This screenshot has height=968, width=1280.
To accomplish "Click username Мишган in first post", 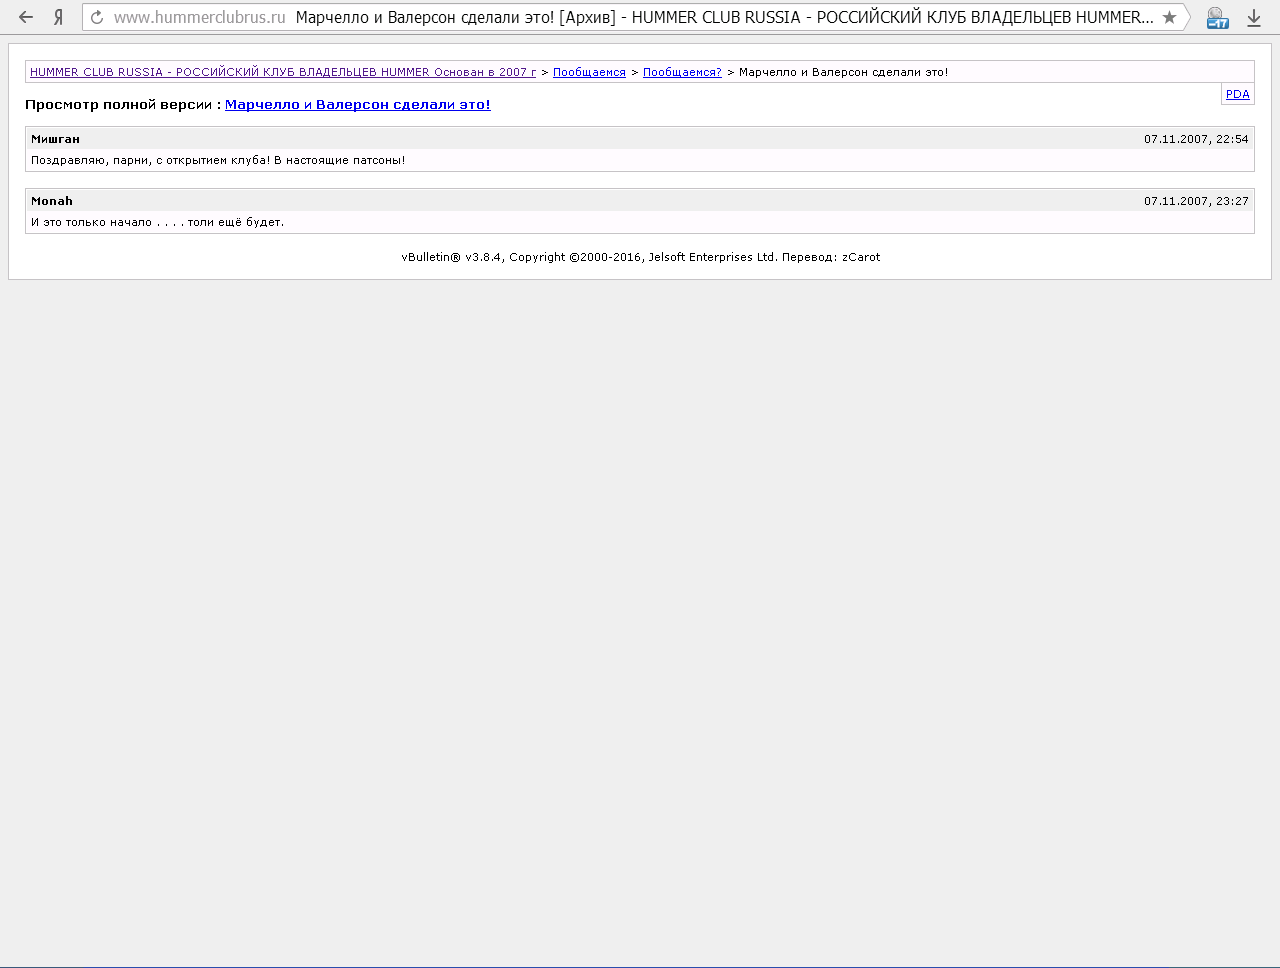I will point(55,139).
